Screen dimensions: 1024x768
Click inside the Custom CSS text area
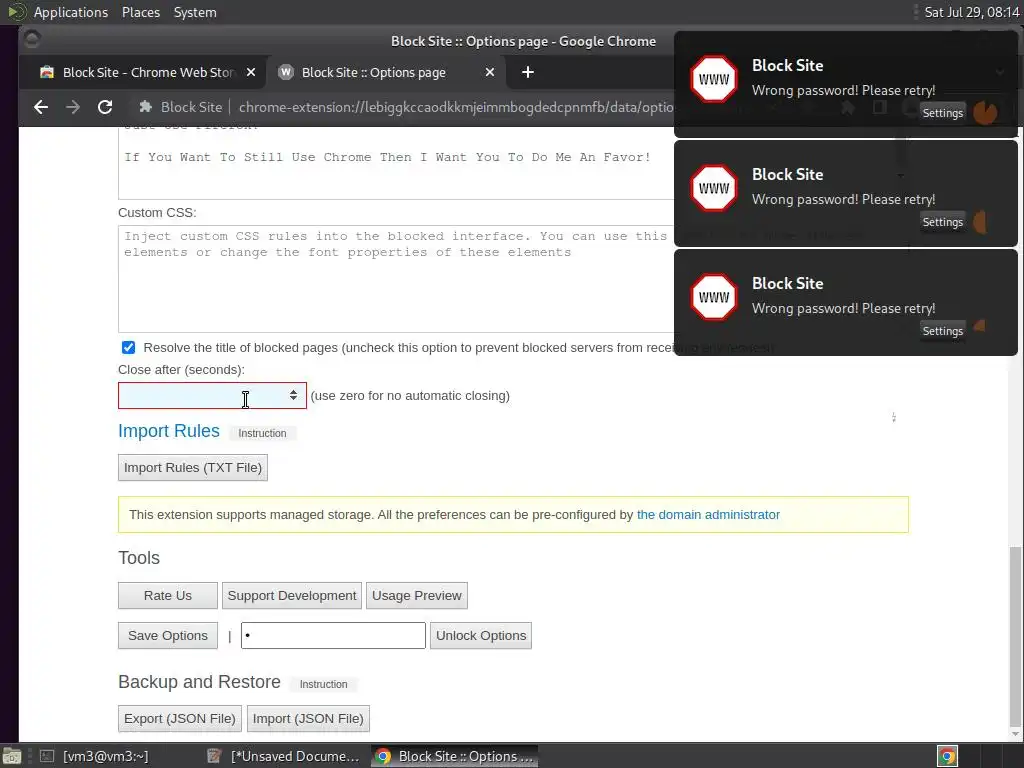[396, 279]
